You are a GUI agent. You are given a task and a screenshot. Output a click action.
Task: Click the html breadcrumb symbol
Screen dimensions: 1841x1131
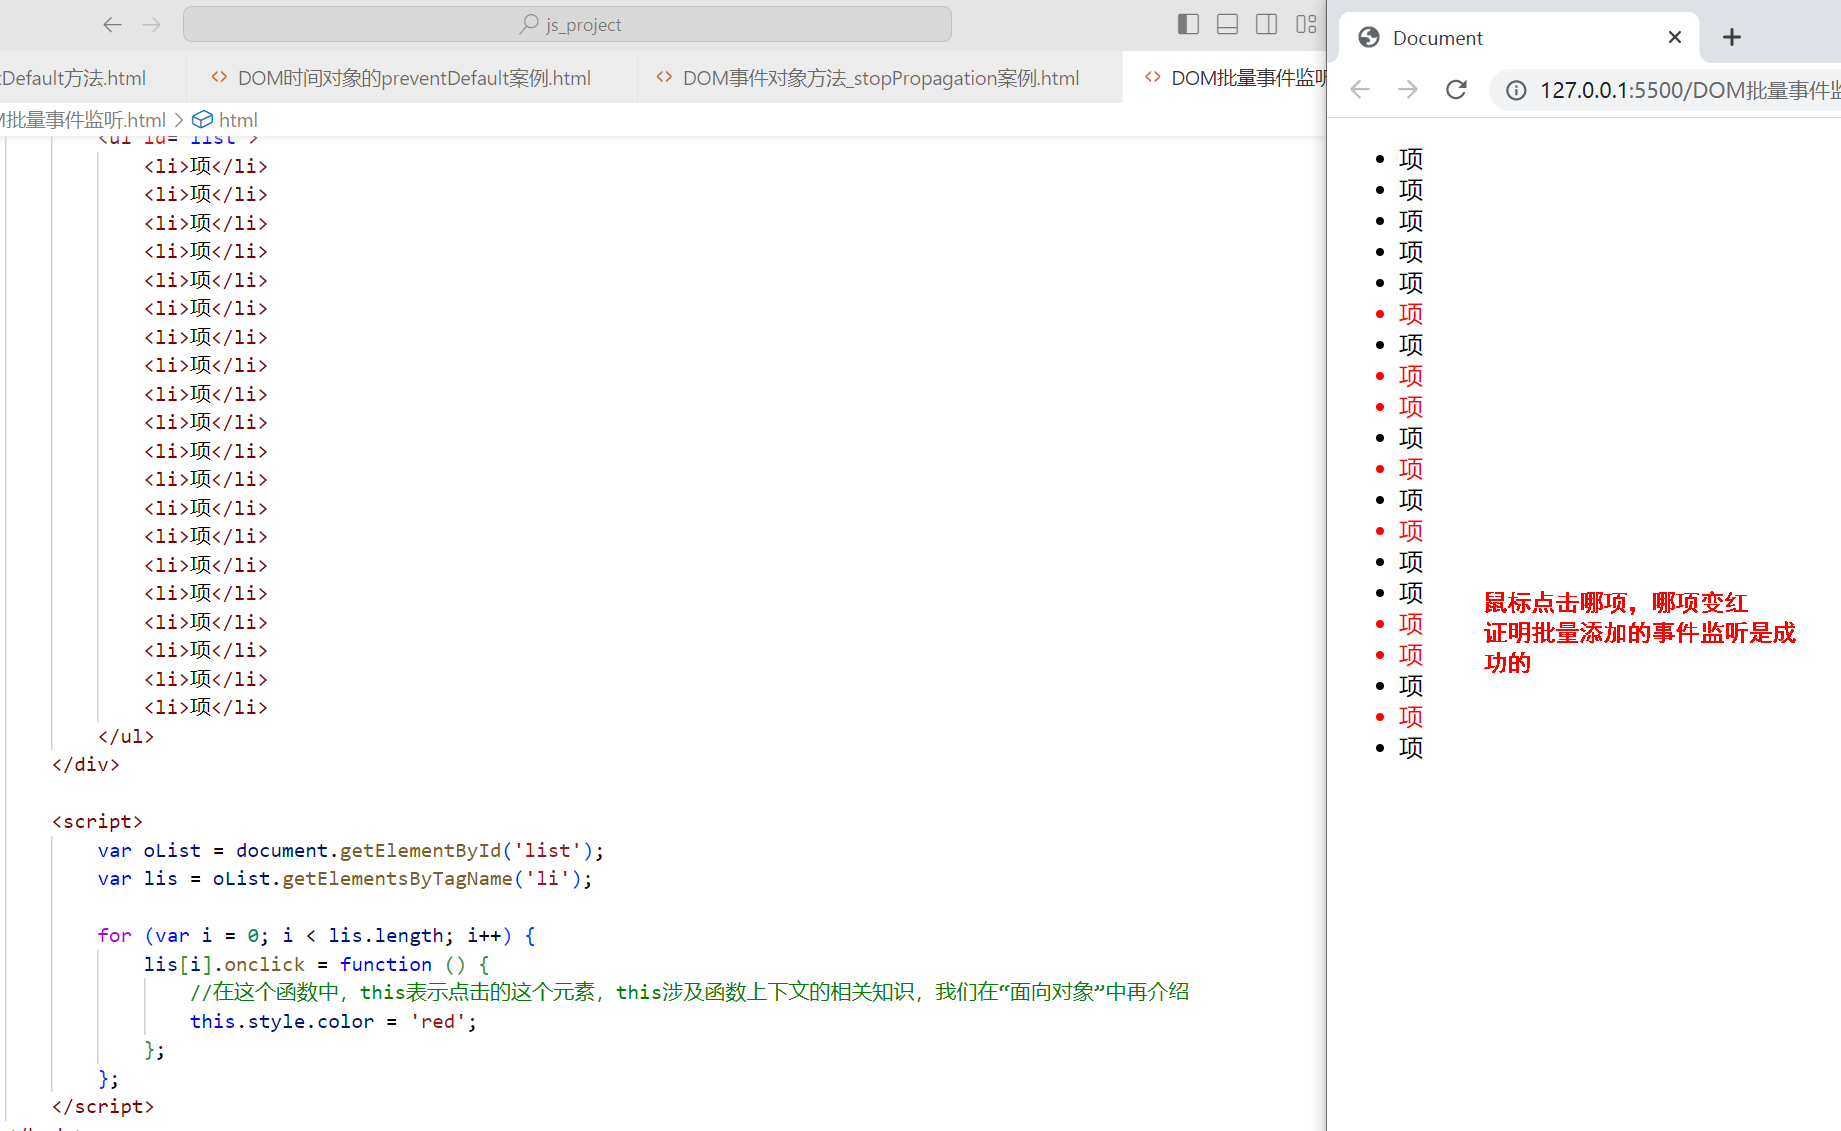point(226,120)
